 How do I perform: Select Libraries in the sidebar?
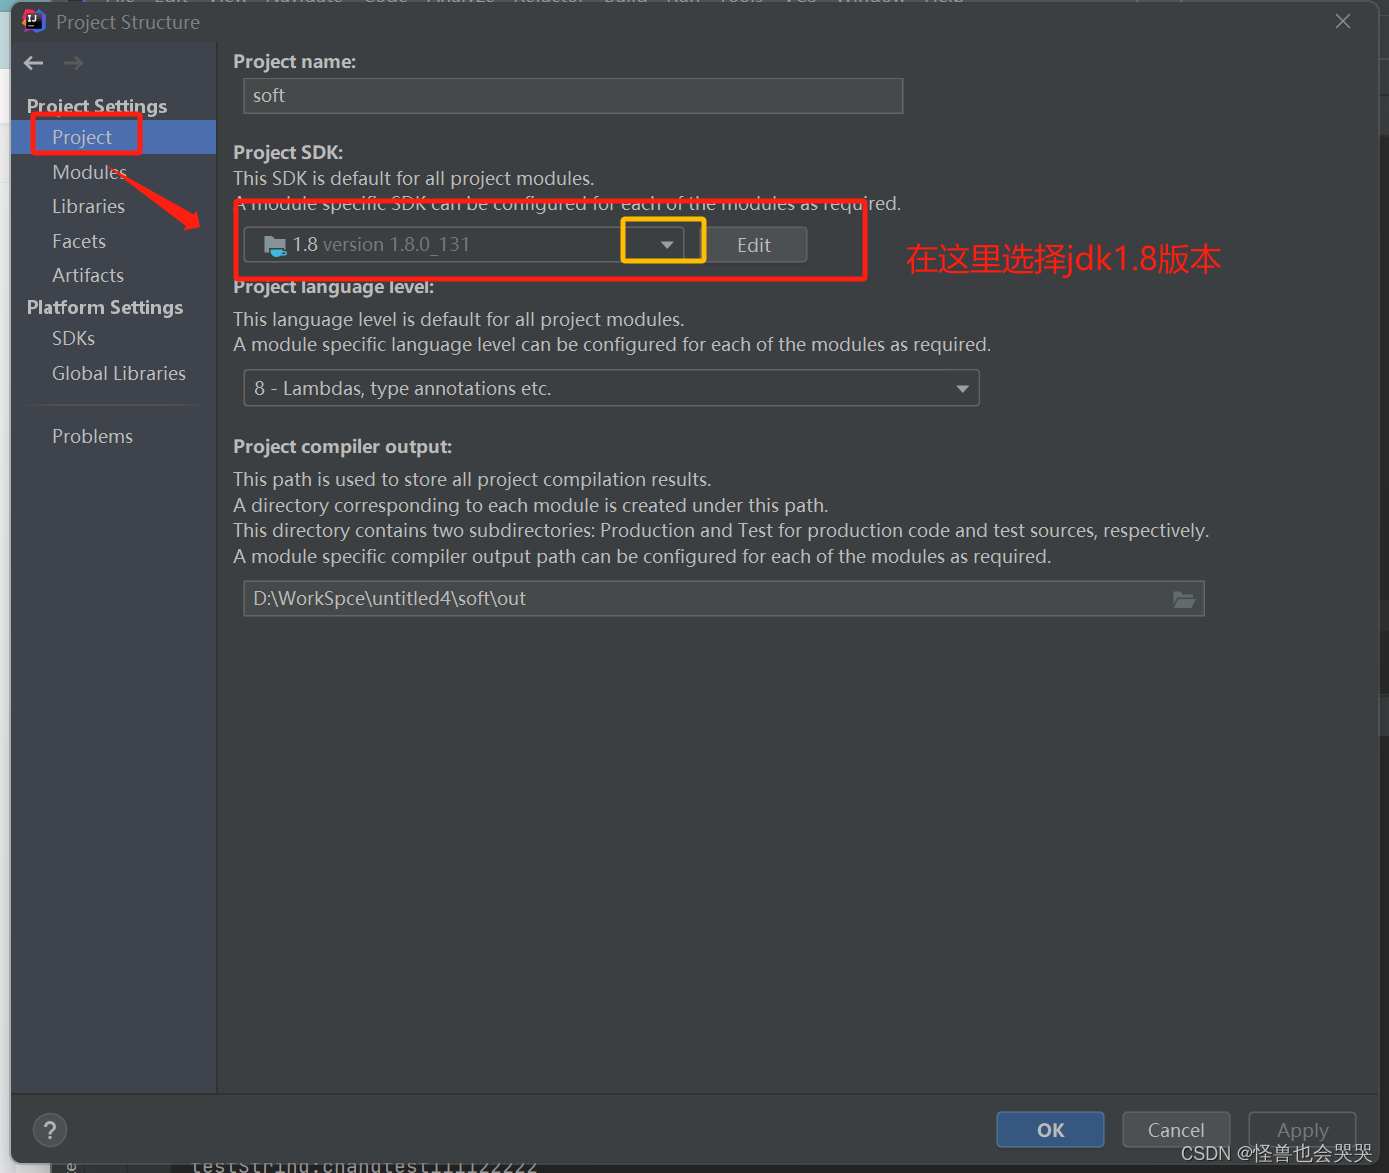pos(88,206)
